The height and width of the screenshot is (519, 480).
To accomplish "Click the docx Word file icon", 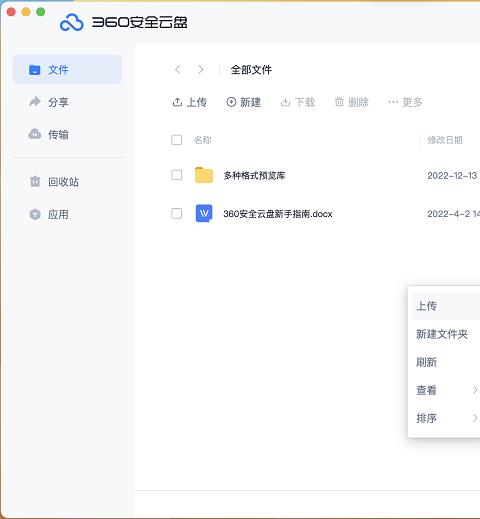I will 204,213.
